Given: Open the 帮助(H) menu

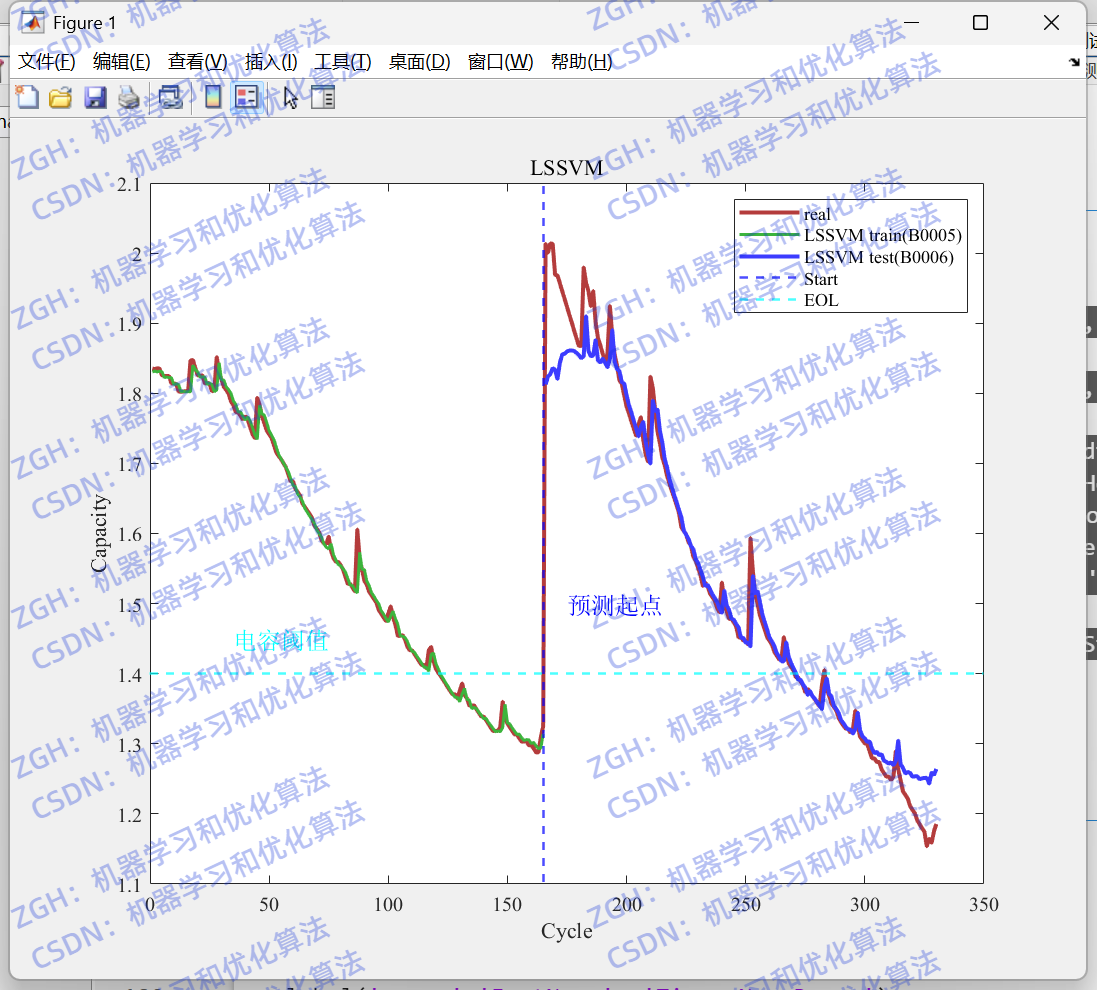Looking at the screenshot, I should (x=581, y=62).
